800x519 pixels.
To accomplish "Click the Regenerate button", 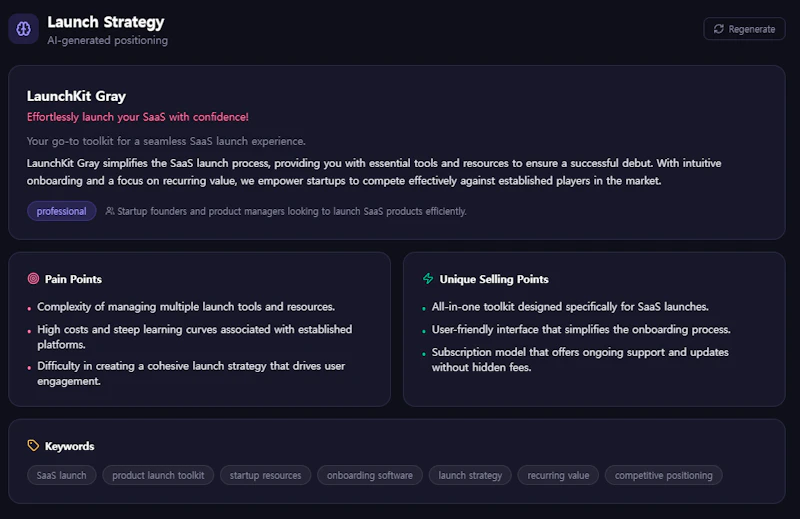I will click(744, 29).
